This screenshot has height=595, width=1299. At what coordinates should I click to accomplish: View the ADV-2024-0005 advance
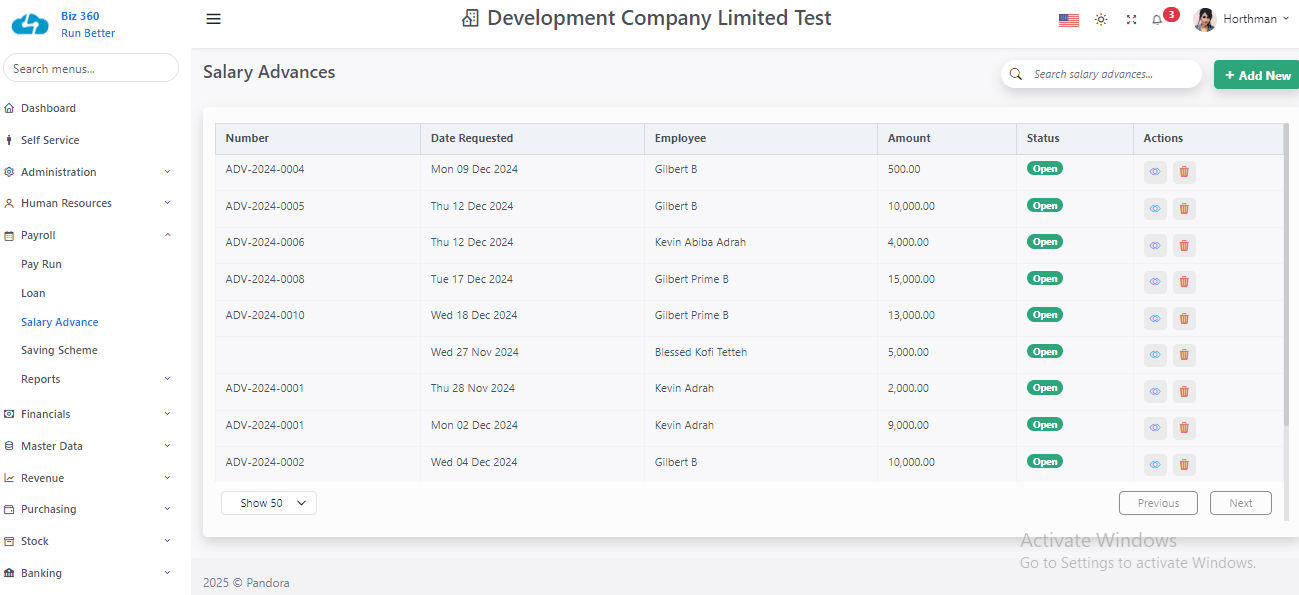coord(1155,209)
